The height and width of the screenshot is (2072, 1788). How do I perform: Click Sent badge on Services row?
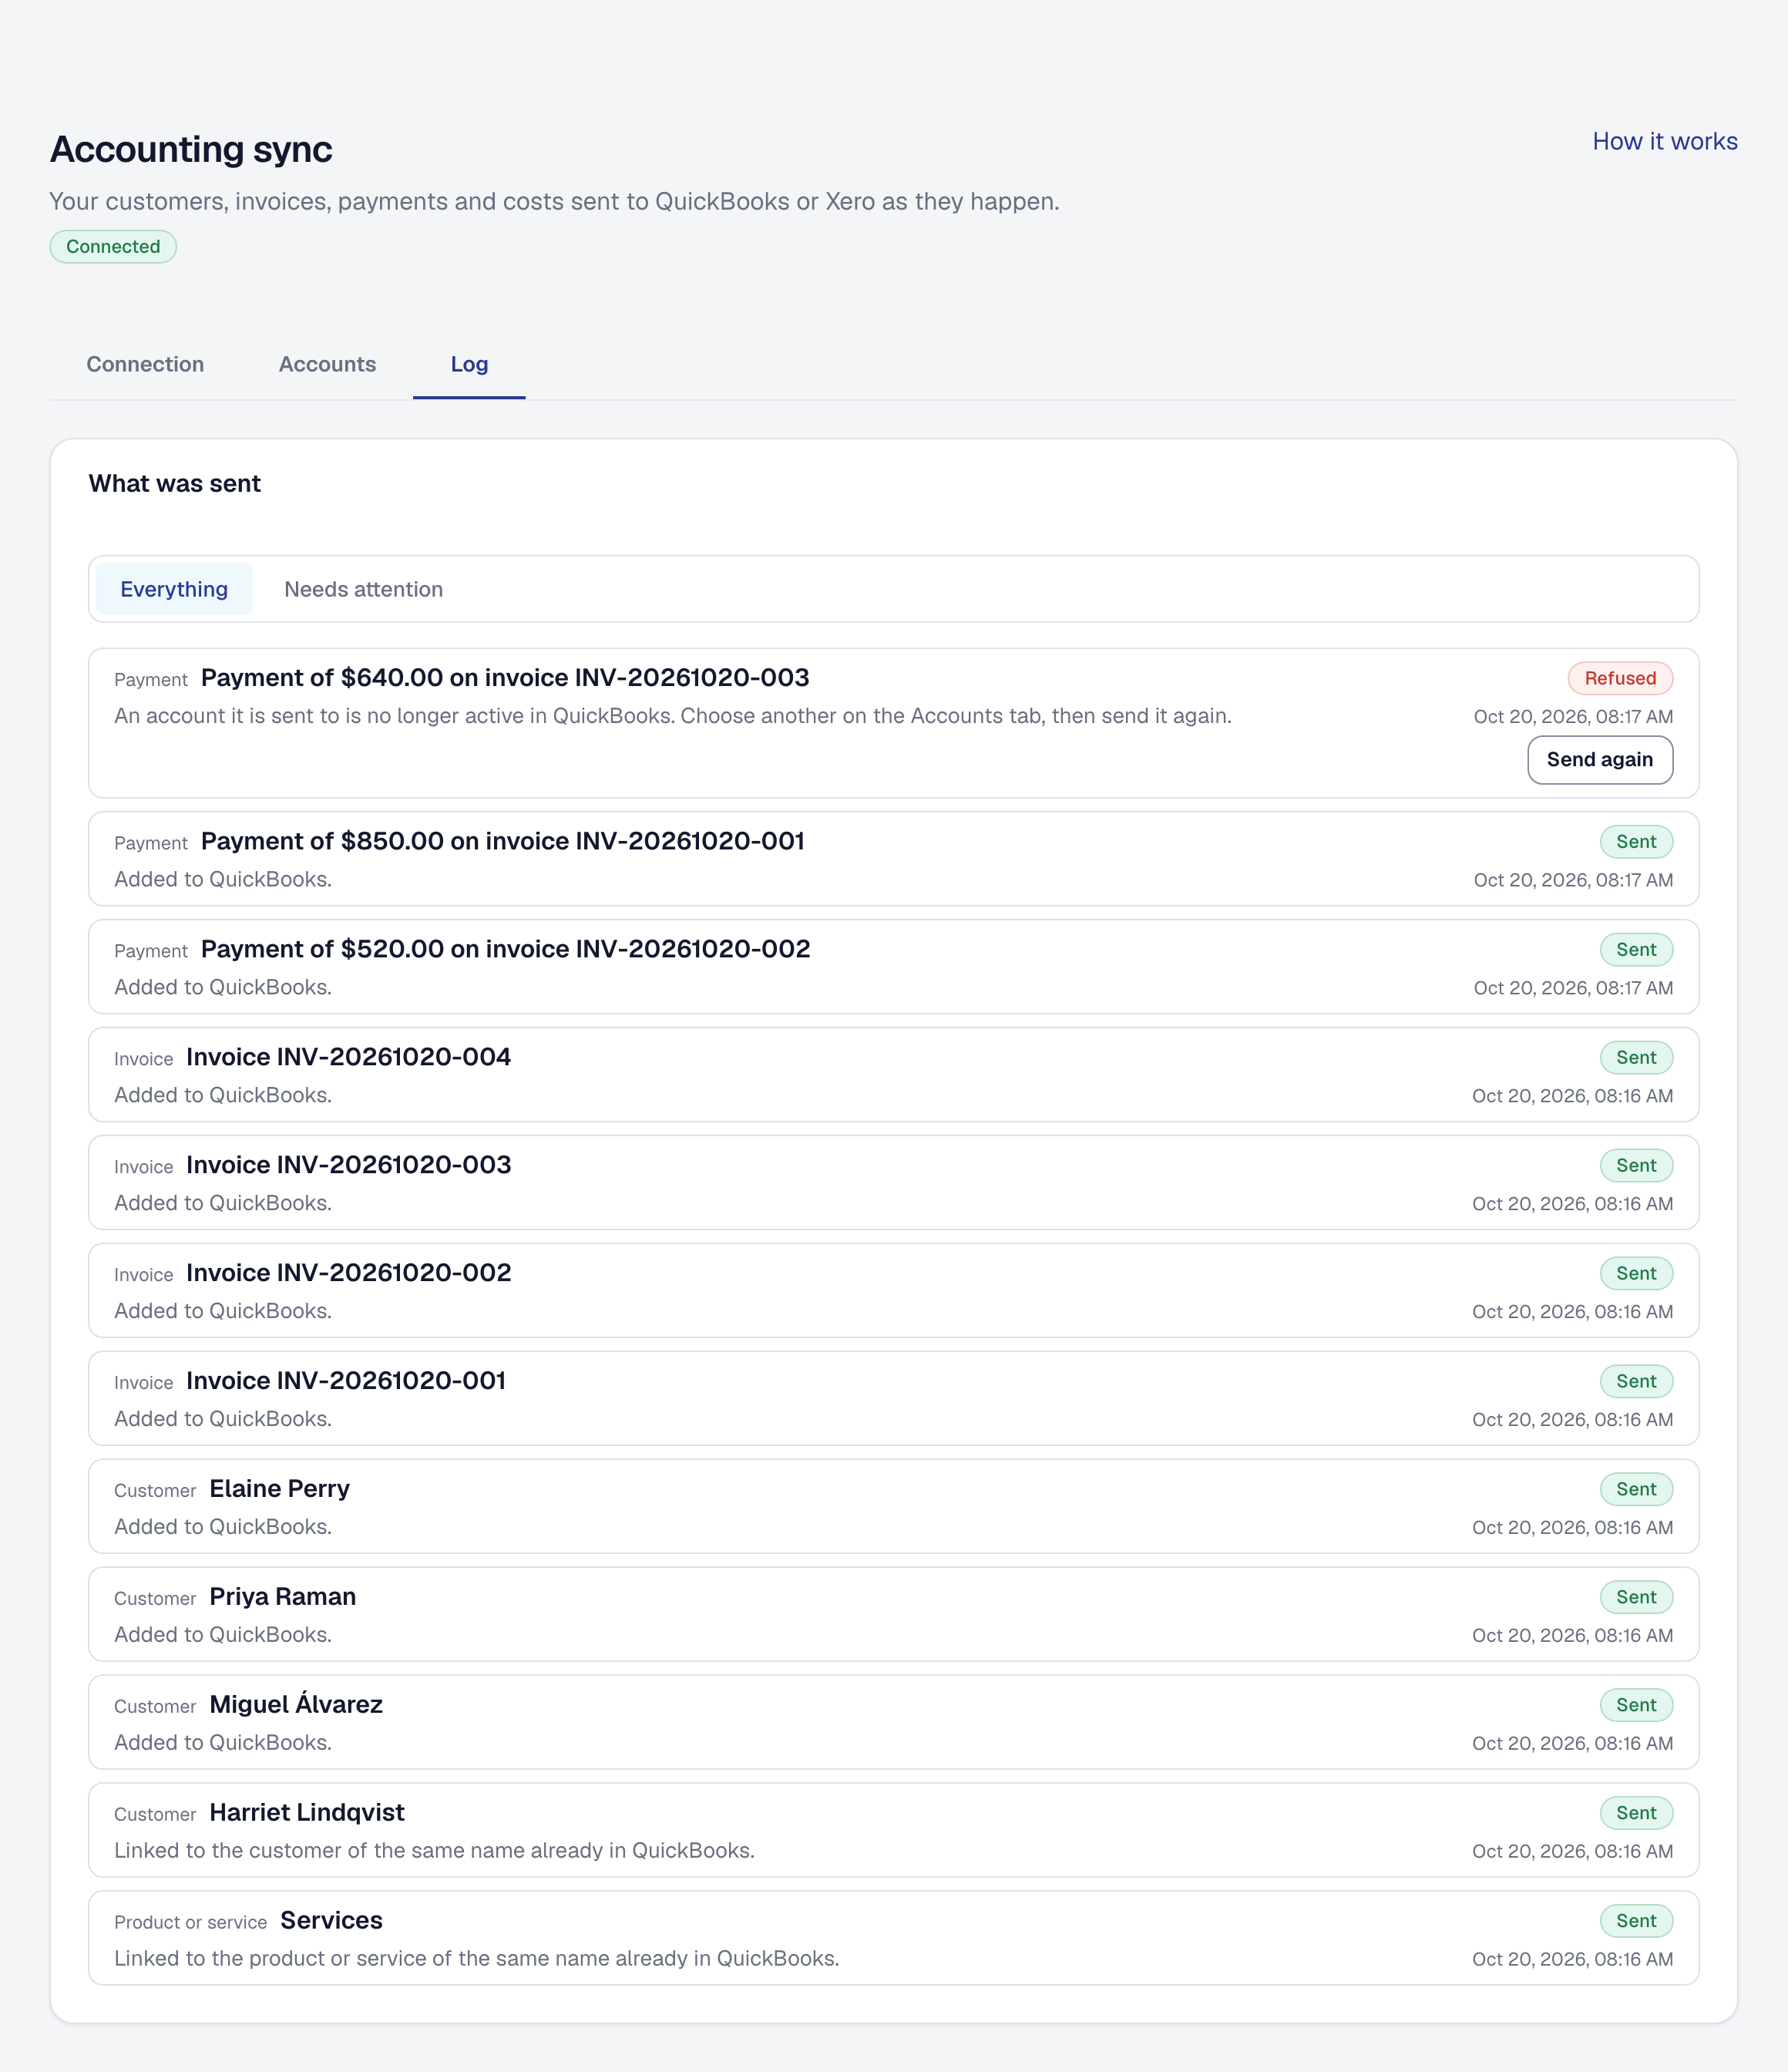pos(1636,1922)
